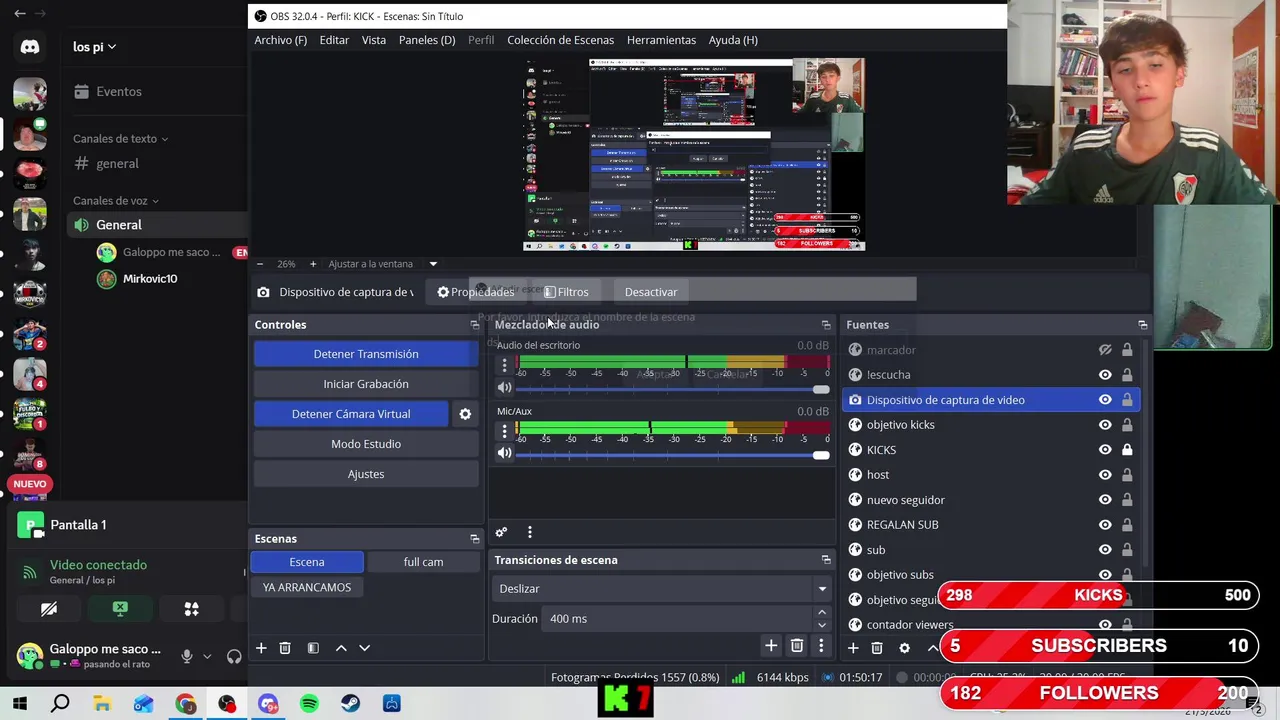Open Editar menu
Image resolution: width=1280 pixels, height=720 pixels.
click(x=334, y=40)
